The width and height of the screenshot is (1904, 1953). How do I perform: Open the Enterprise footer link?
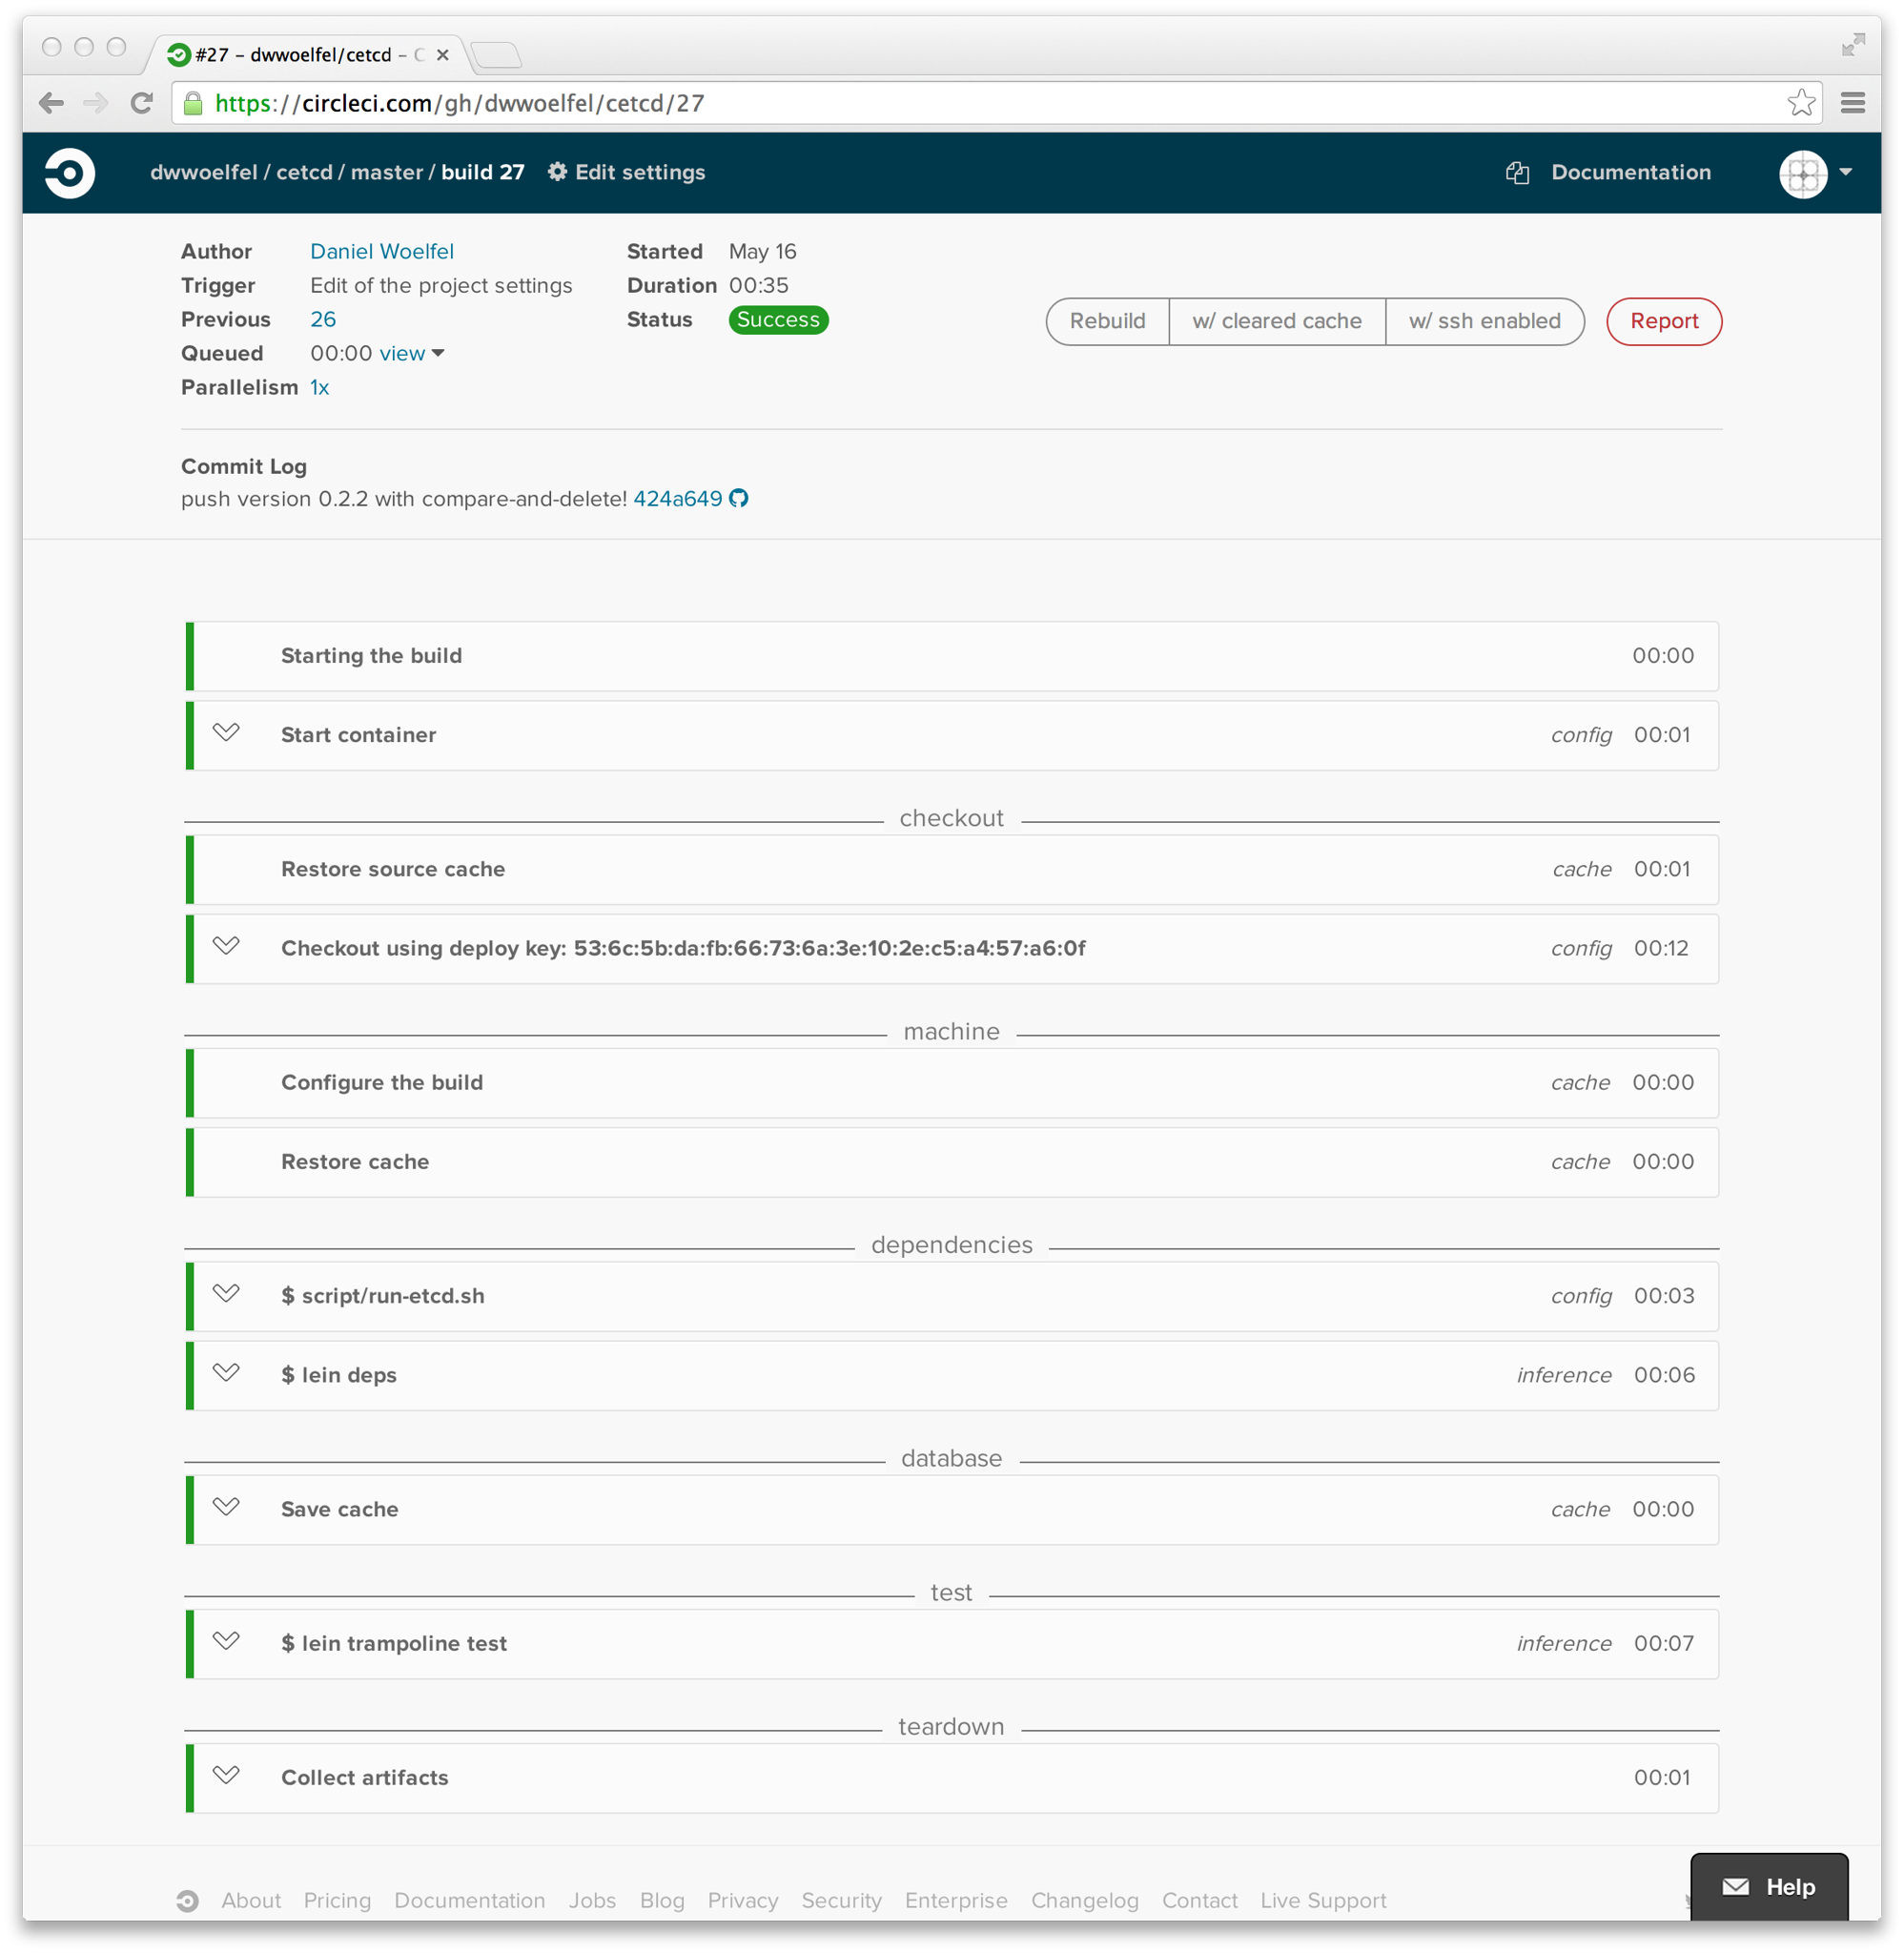tap(956, 1900)
